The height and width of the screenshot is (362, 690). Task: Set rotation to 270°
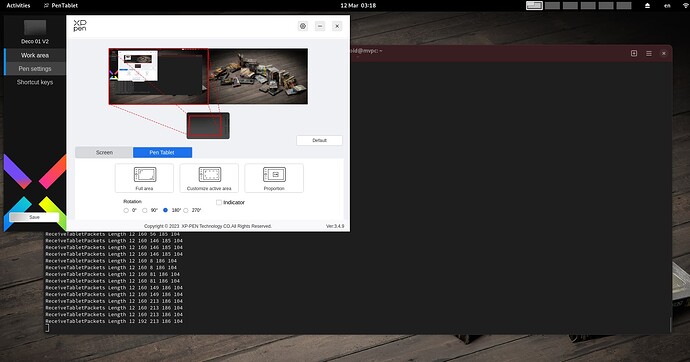click(x=186, y=210)
